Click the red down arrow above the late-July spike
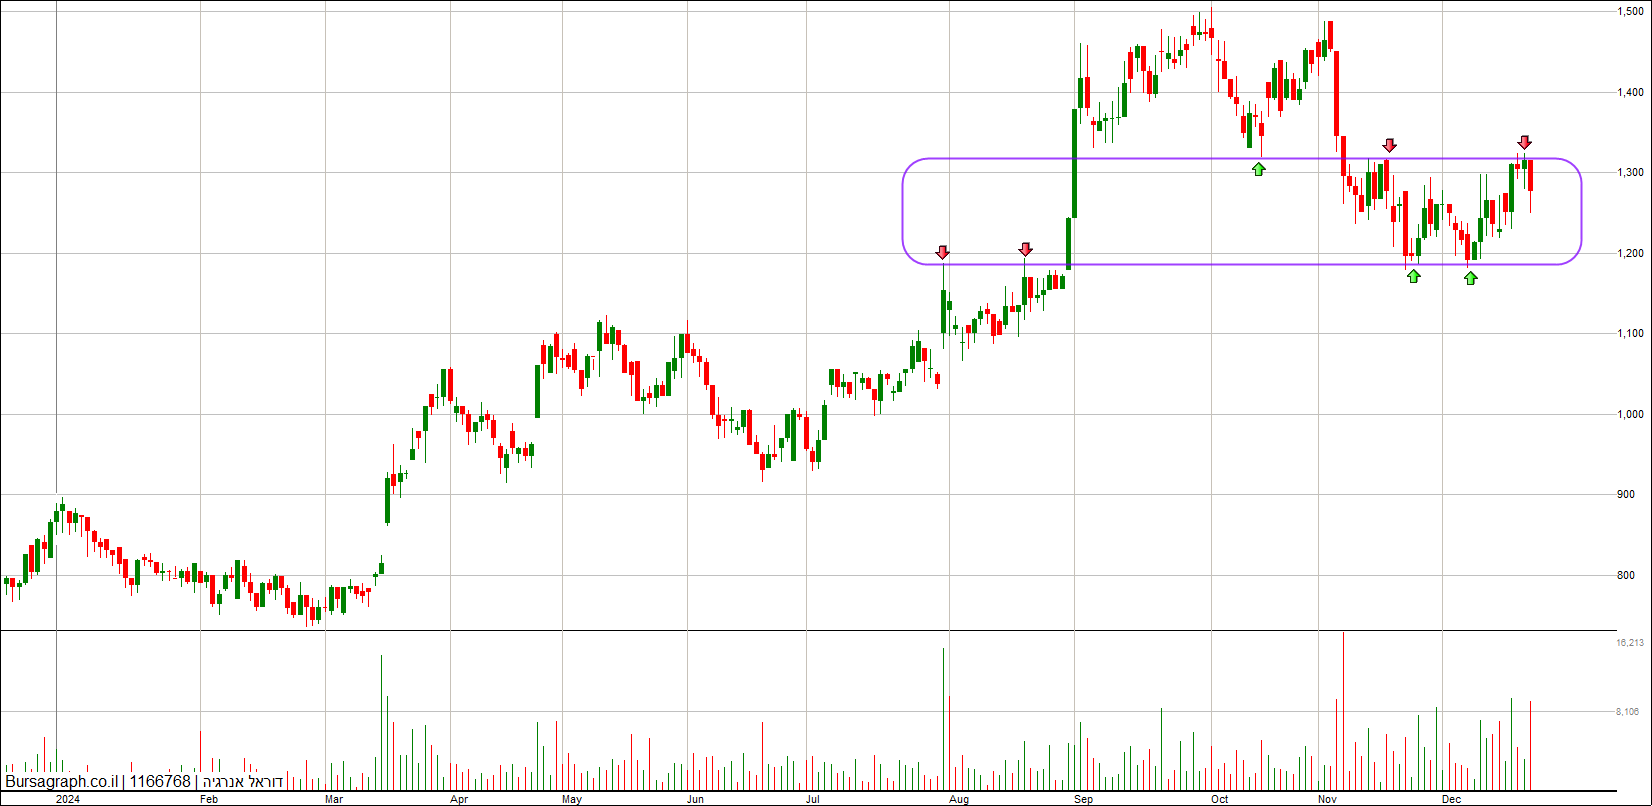 (x=942, y=252)
